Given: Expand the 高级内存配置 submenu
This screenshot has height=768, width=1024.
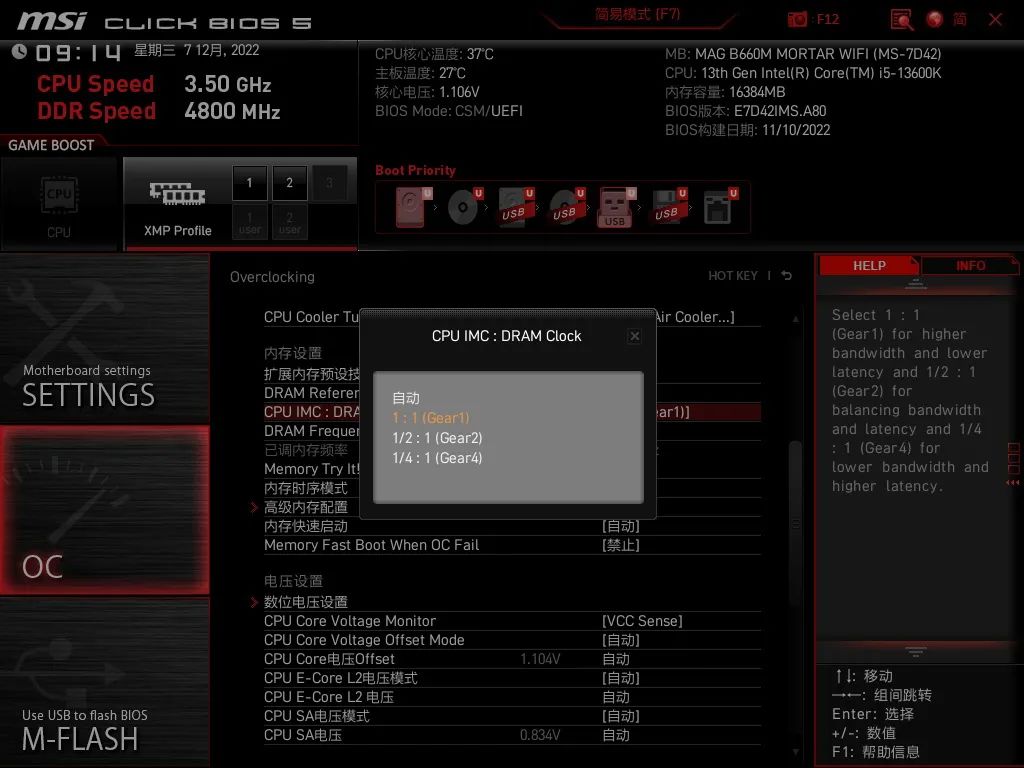Looking at the screenshot, I should (306, 507).
